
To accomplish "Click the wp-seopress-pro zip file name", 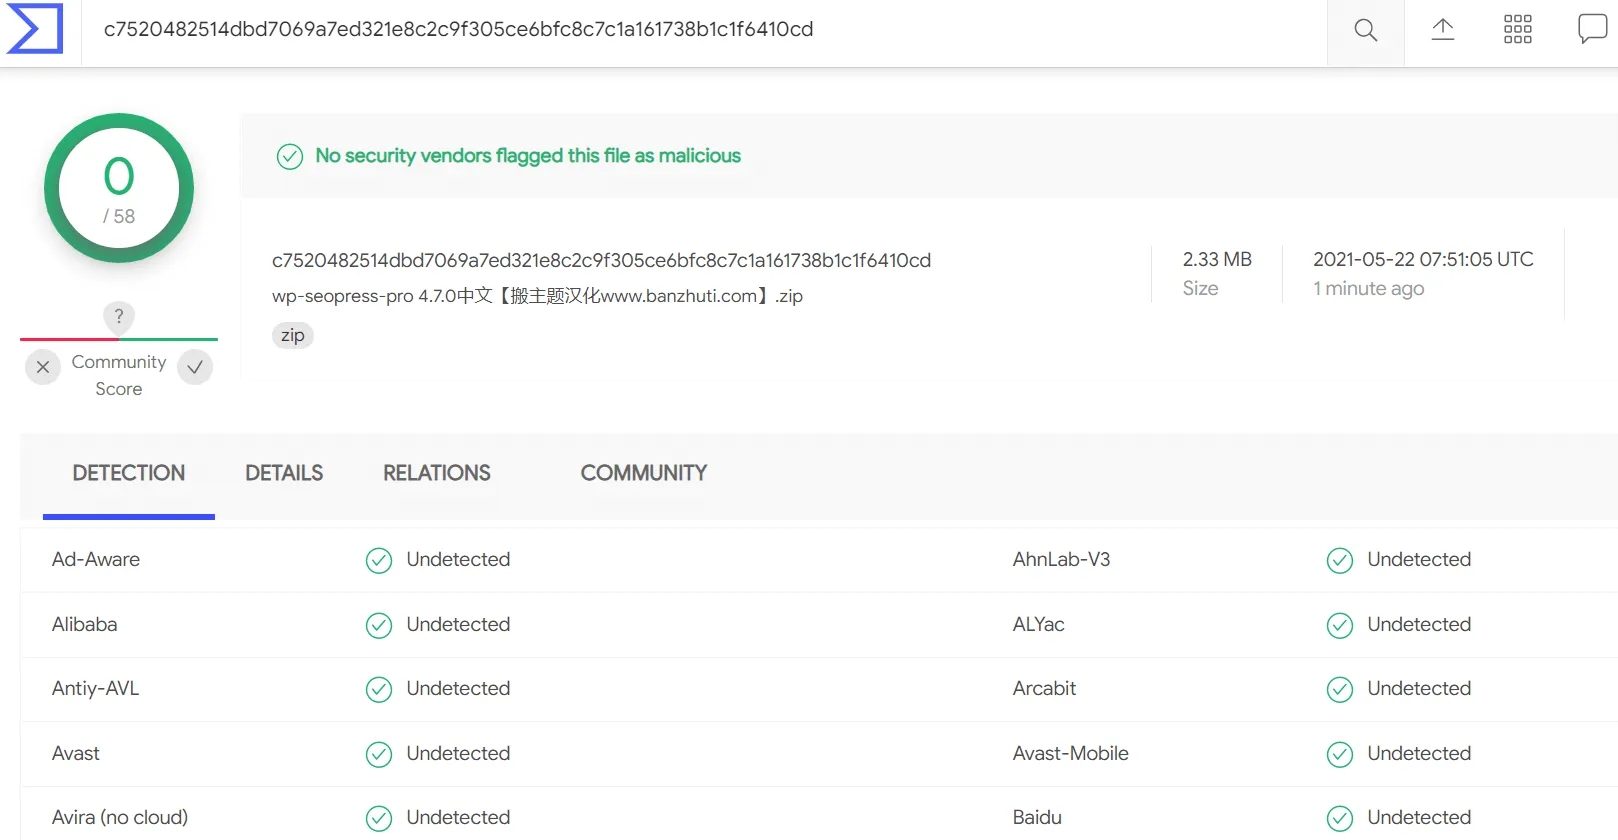I will (537, 296).
